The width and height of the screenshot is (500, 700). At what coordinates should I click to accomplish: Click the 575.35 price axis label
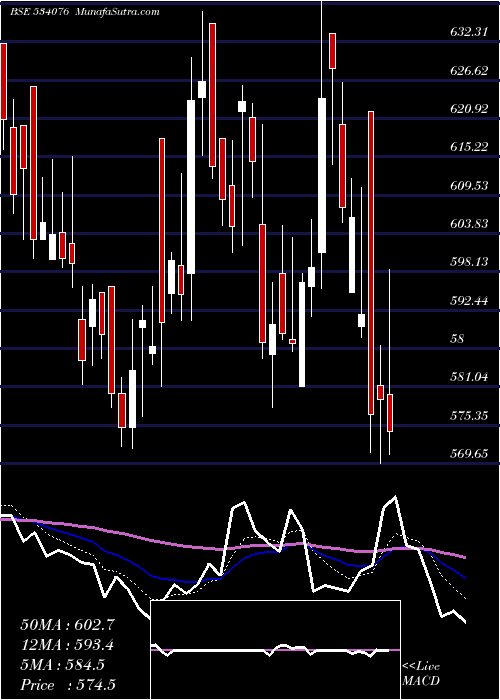(x=469, y=416)
